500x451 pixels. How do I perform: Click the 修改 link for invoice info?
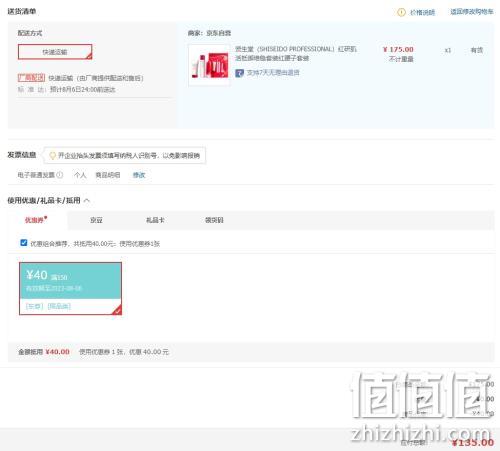point(139,175)
